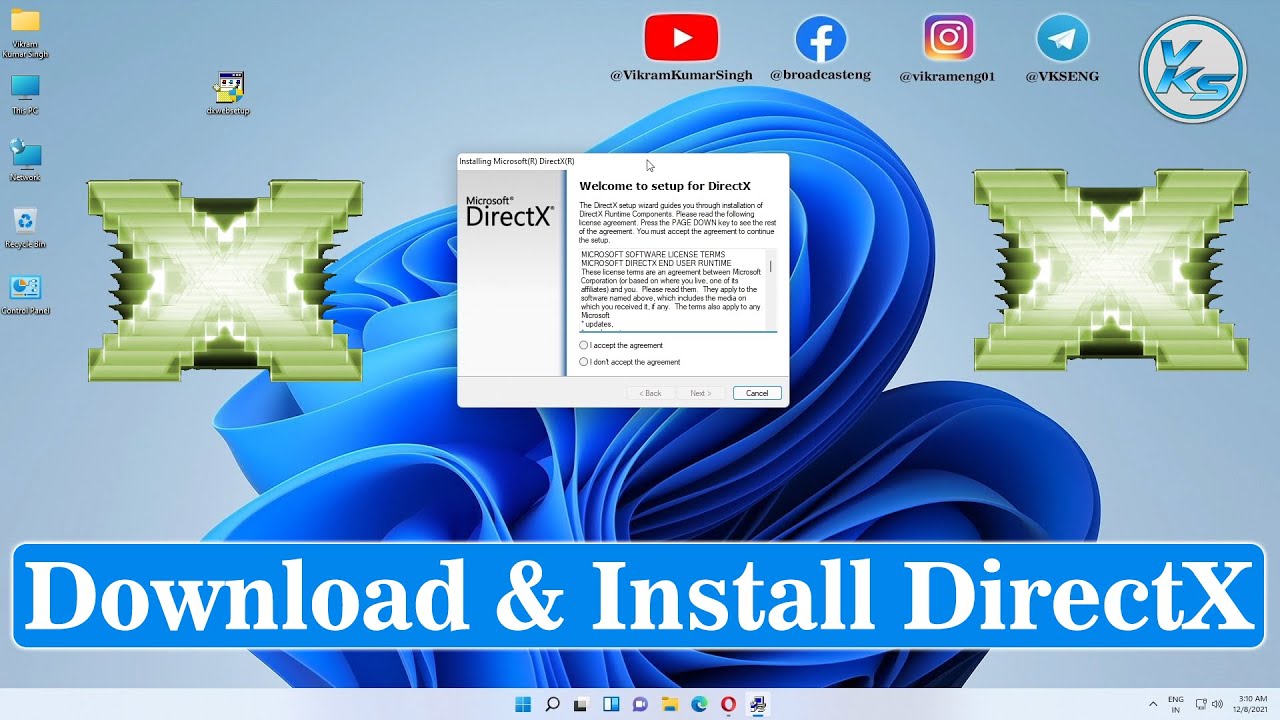
Task: Open taskbar Search magnifier
Action: pos(552,704)
